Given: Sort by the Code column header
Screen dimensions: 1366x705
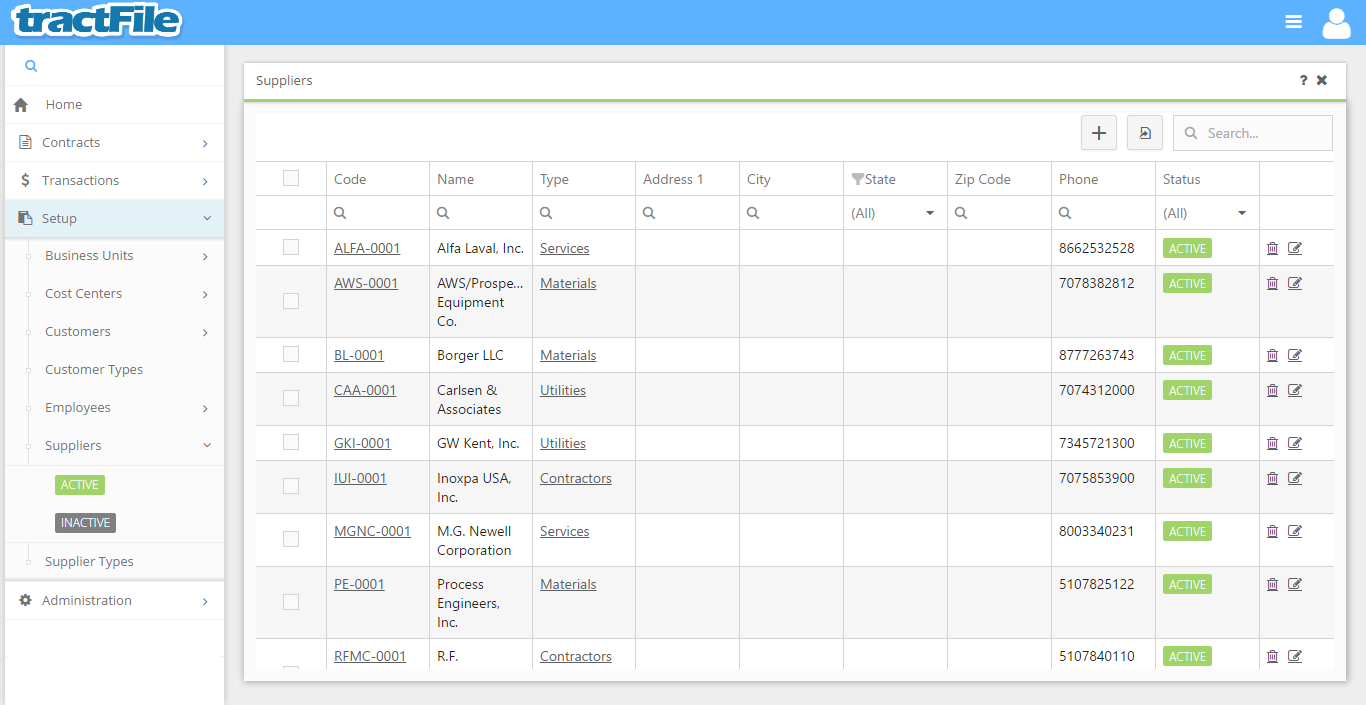Looking at the screenshot, I should point(350,179).
